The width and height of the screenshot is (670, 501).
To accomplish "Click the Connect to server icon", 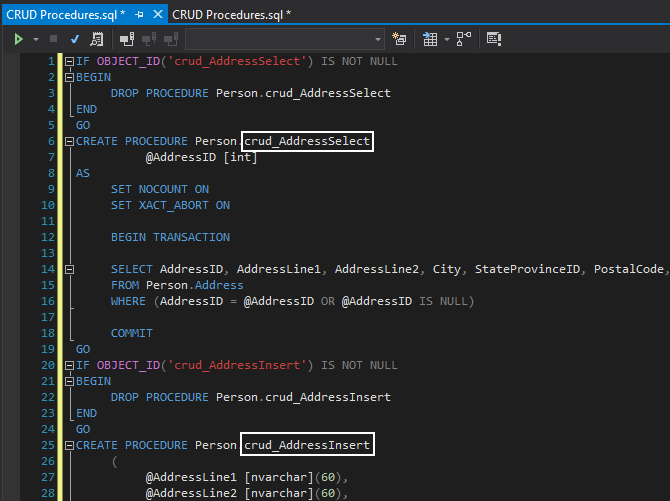I will tap(127, 39).
